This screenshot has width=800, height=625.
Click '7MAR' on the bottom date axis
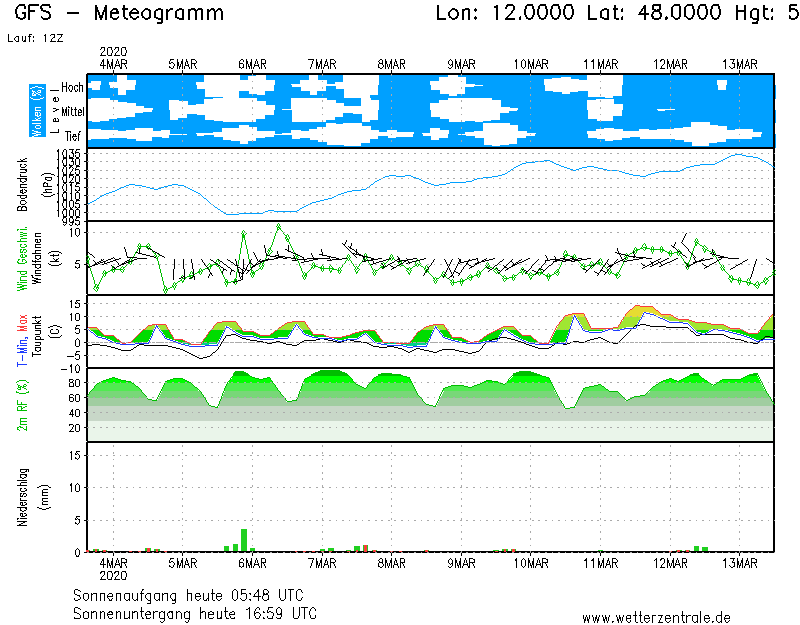[322, 564]
